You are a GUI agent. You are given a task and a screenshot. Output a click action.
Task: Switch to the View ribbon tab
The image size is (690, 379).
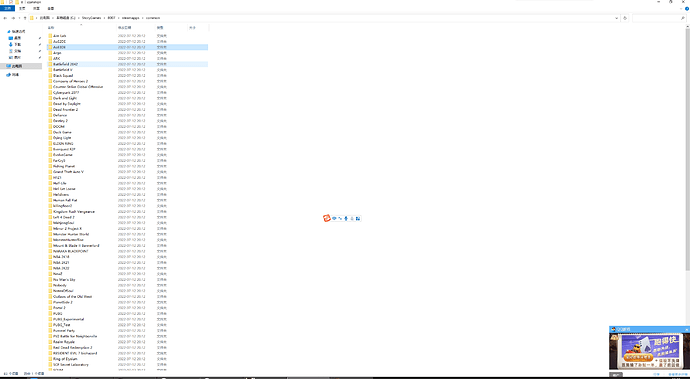(x=51, y=8)
